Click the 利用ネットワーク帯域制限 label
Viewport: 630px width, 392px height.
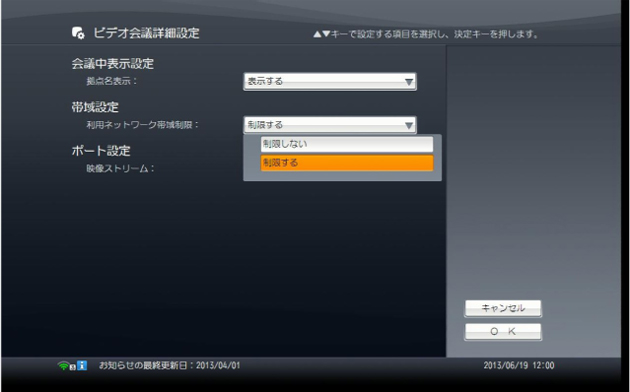point(143,125)
